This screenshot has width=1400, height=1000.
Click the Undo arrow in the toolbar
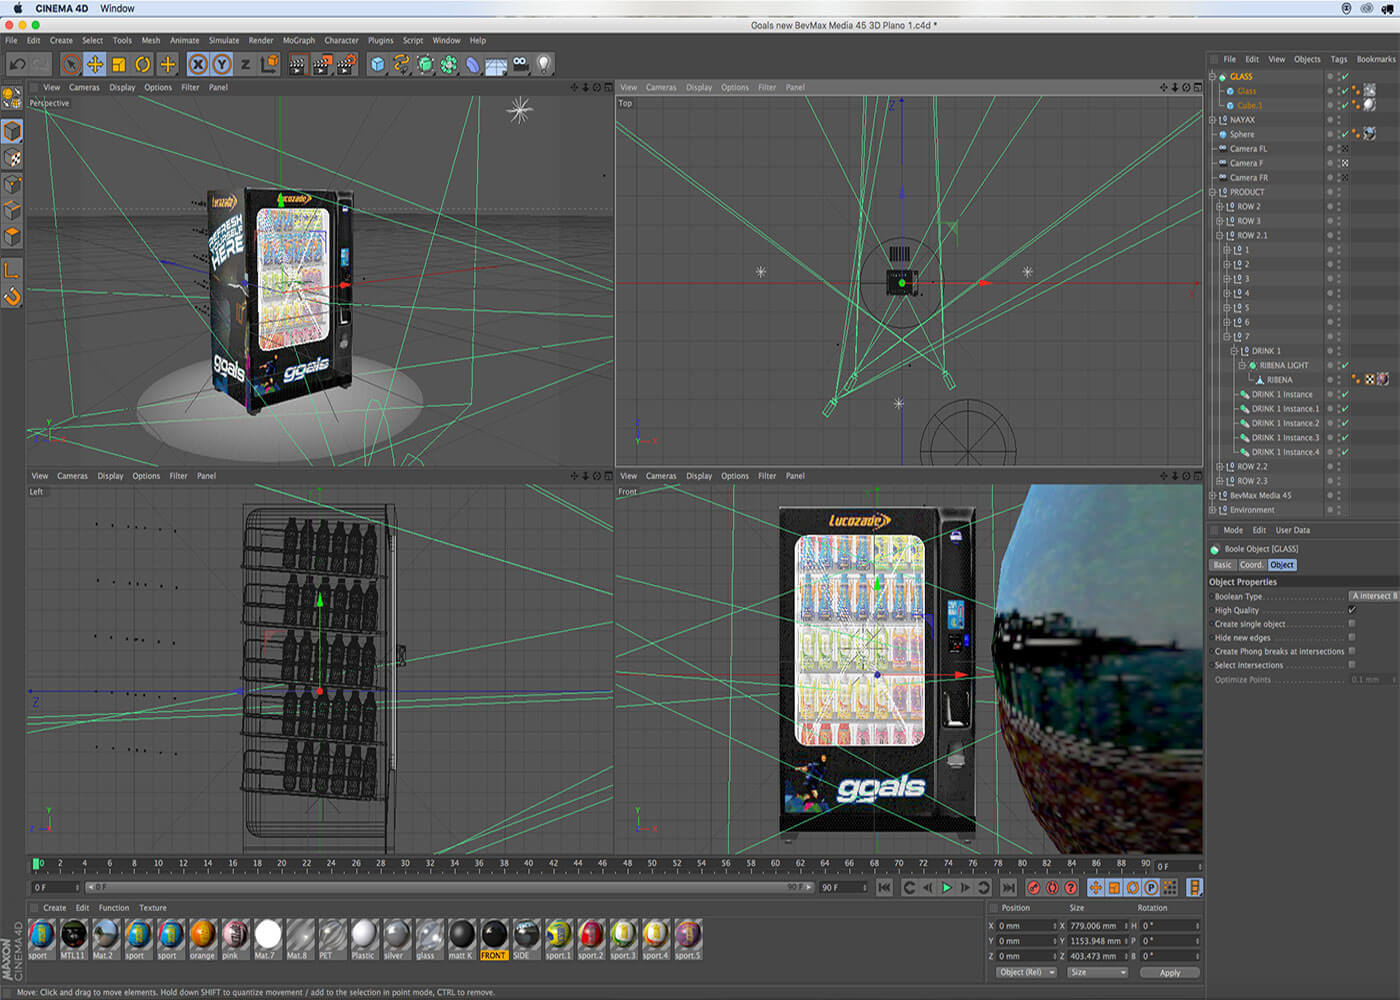click(17, 64)
